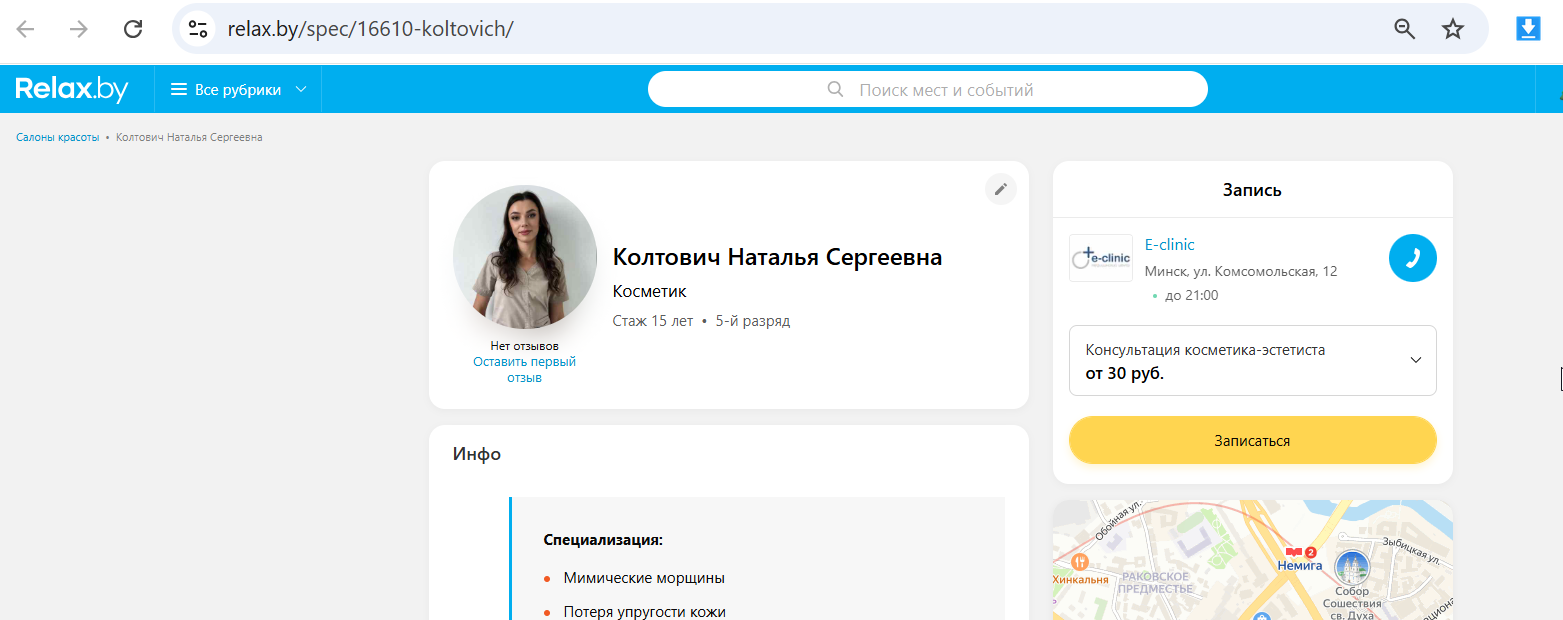
Task: Click the "Инфо" section heading
Action: click(477, 454)
